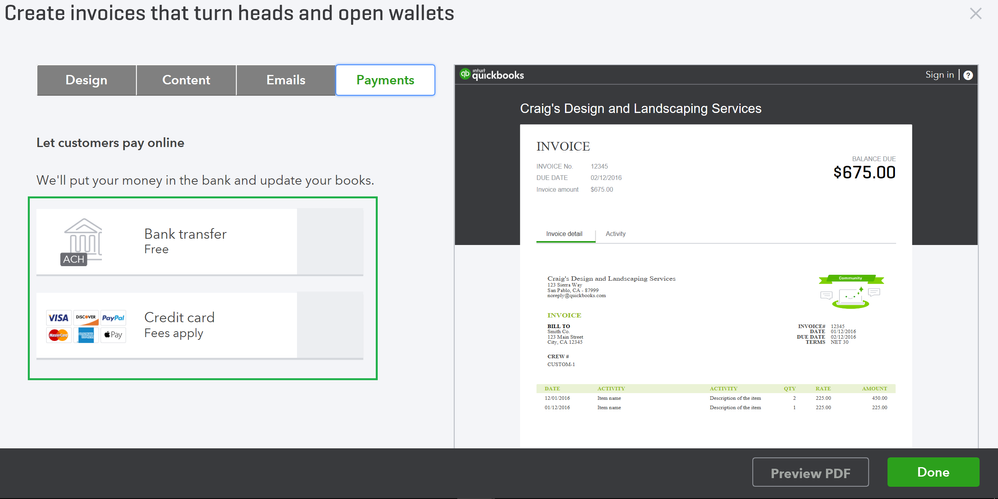Click the PayPal logo
The image size is (998, 499).
pyautogui.click(x=113, y=318)
